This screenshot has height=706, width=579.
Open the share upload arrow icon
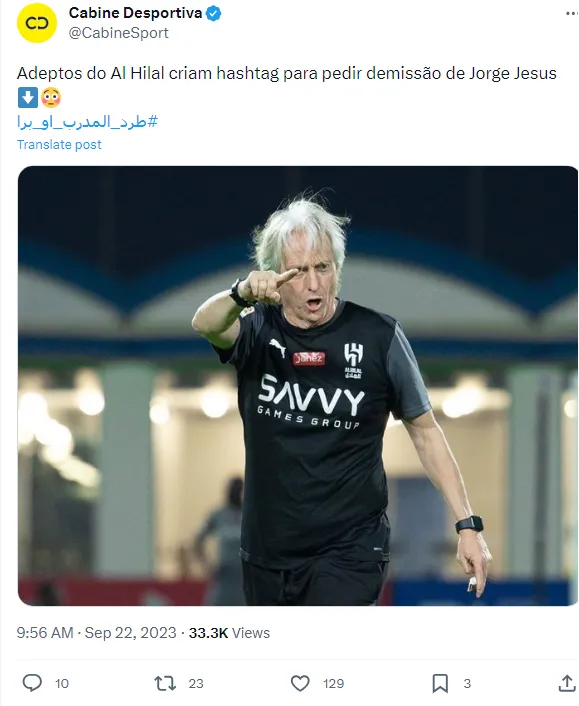567,683
